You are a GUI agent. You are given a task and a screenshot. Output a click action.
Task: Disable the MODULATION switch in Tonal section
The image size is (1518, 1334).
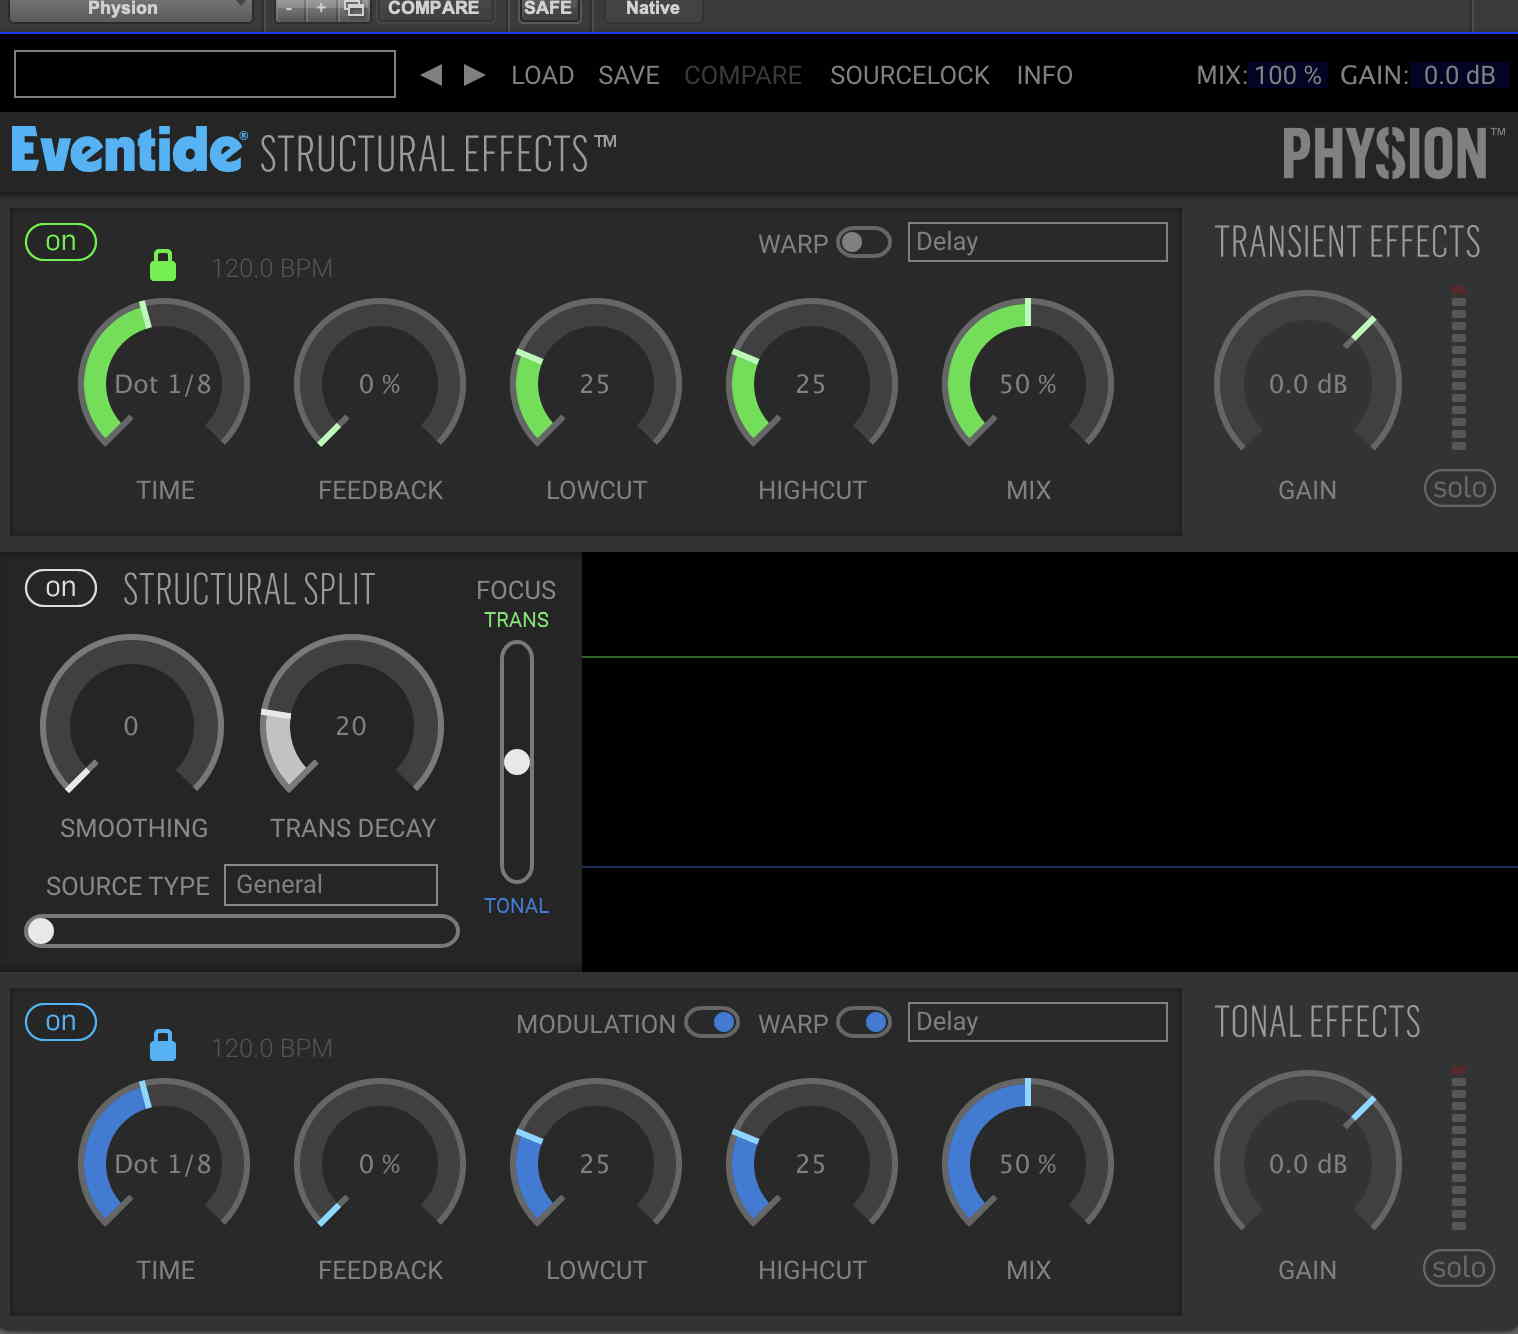[x=712, y=1023]
